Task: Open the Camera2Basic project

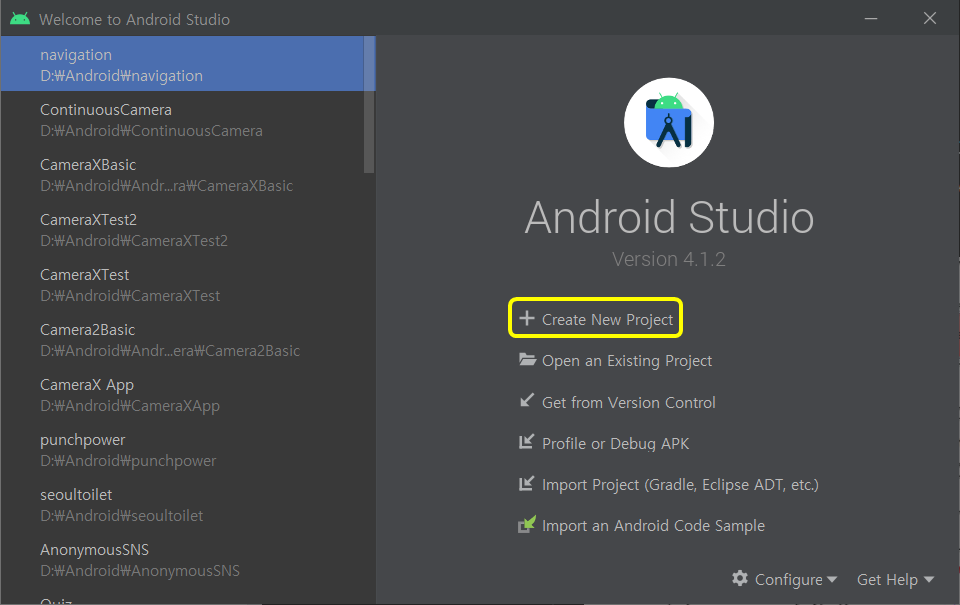Action: (182, 340)
